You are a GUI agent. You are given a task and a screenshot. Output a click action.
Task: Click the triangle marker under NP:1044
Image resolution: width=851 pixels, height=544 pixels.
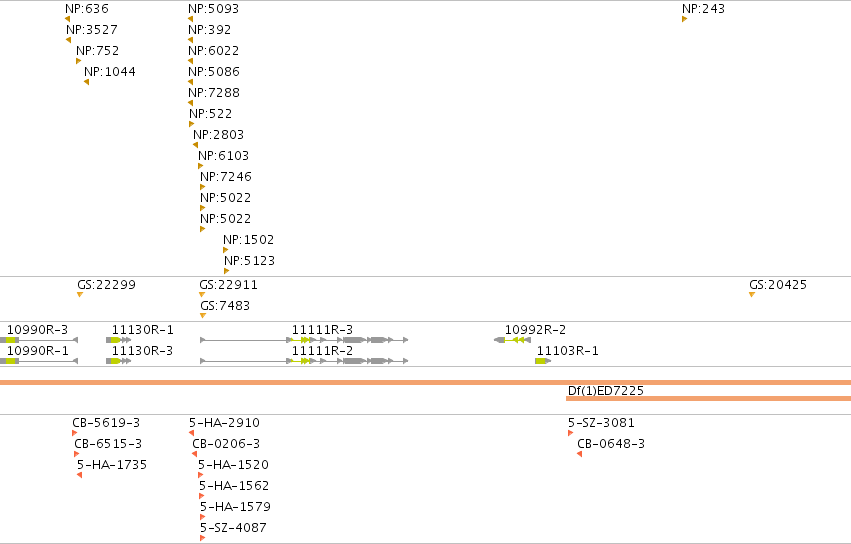pyautogui.click(x=86, y=82)
